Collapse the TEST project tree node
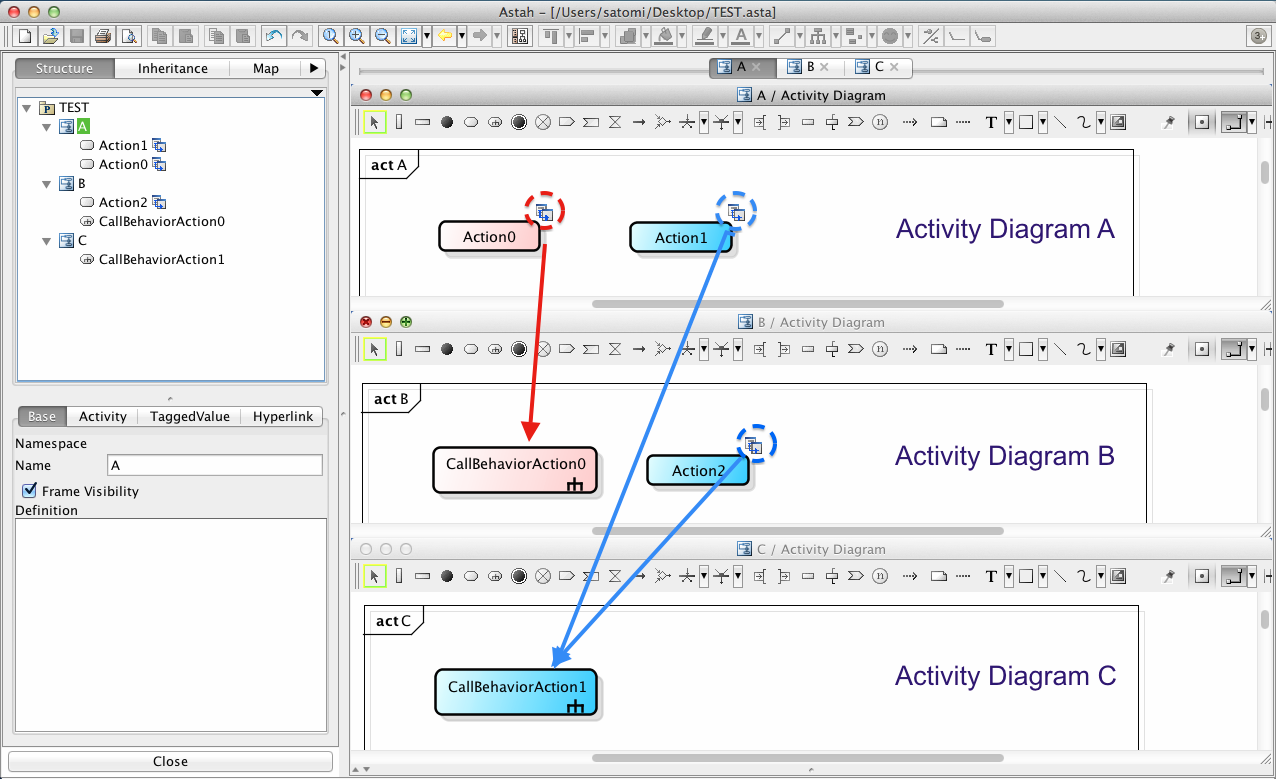The image size is (1276, 779). point(26,108)
